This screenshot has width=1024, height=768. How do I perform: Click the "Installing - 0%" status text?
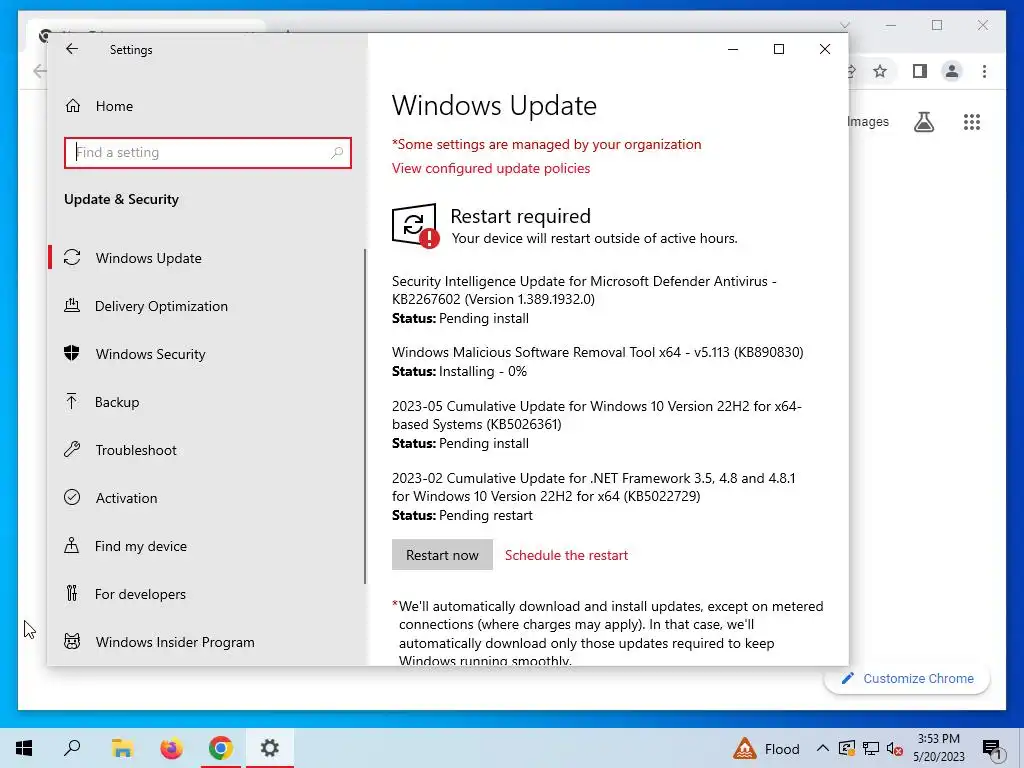tap(483, 371)
